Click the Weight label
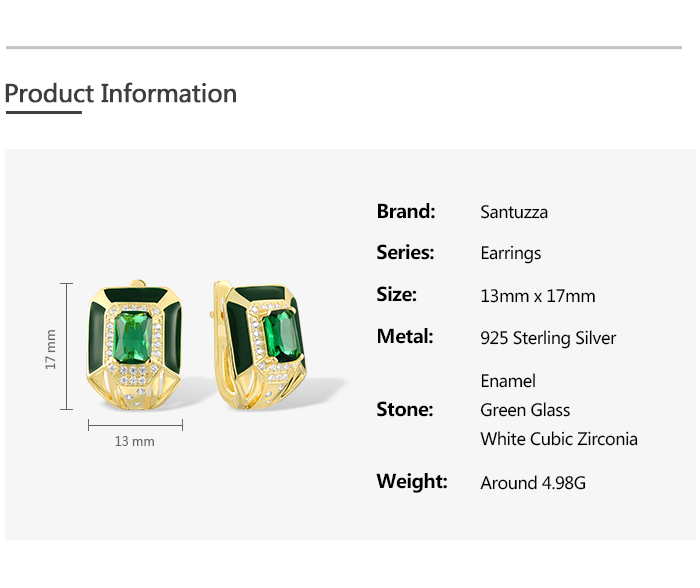 click(x=412, y=481)
